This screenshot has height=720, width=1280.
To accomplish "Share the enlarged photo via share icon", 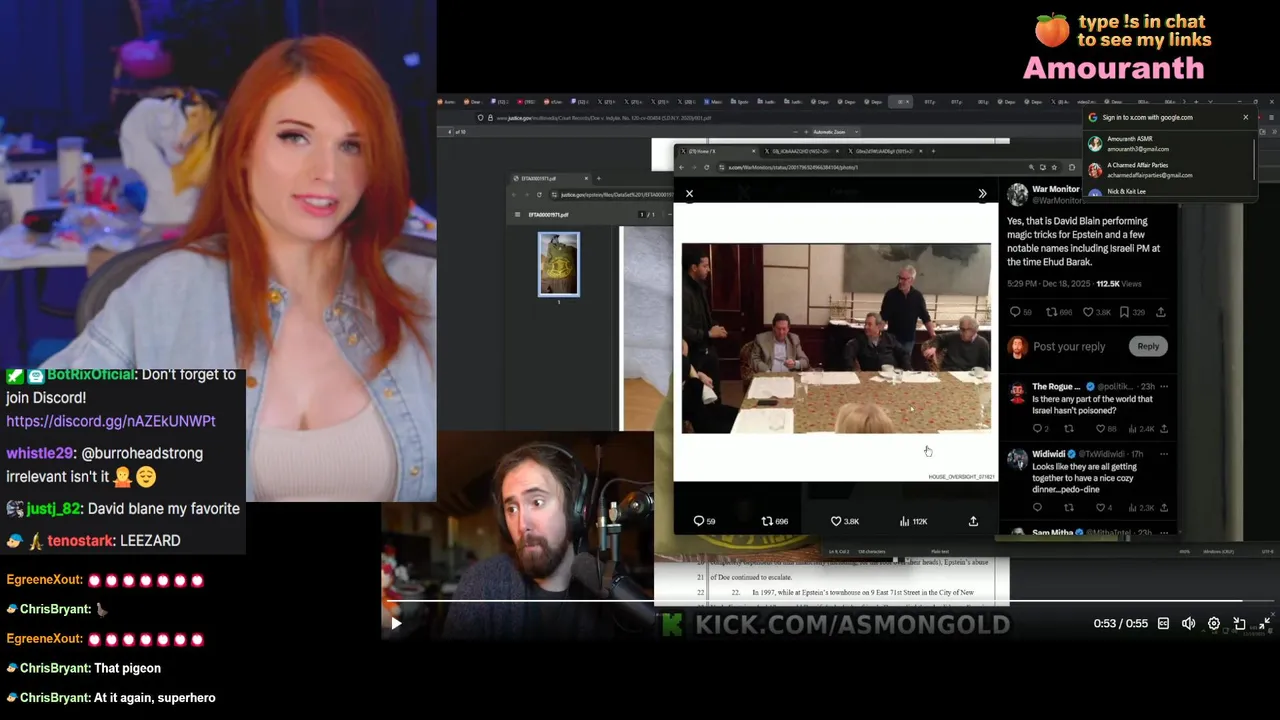I will (x=973, y=521).
